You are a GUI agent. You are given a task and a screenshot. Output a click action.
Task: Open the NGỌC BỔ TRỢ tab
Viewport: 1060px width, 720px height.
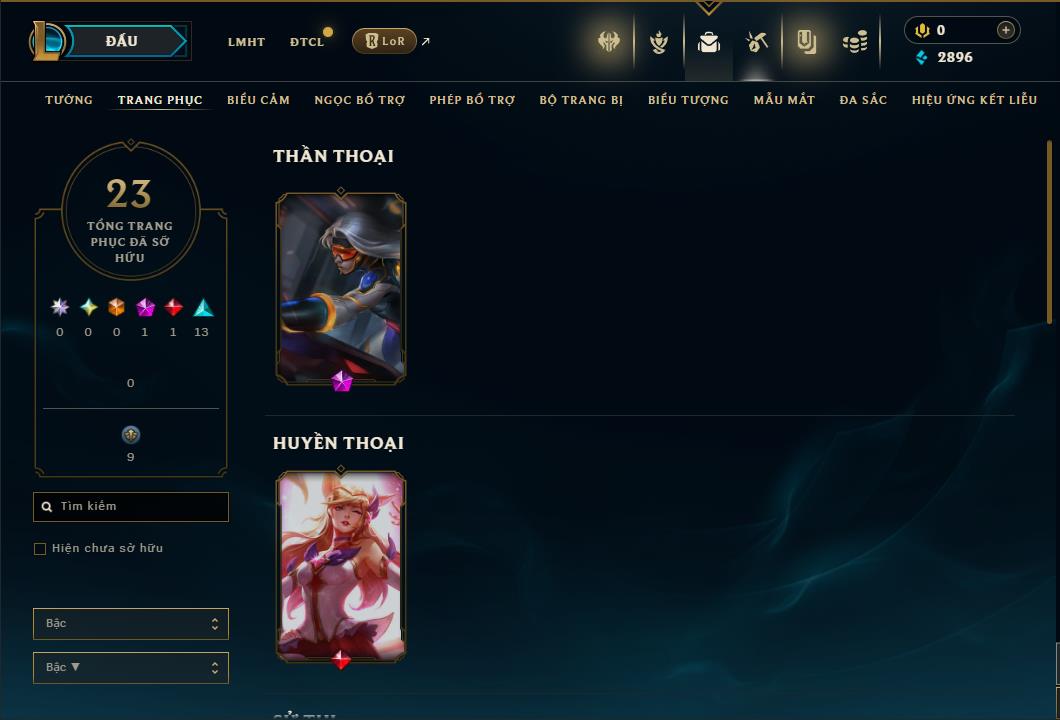click(360, 100)
